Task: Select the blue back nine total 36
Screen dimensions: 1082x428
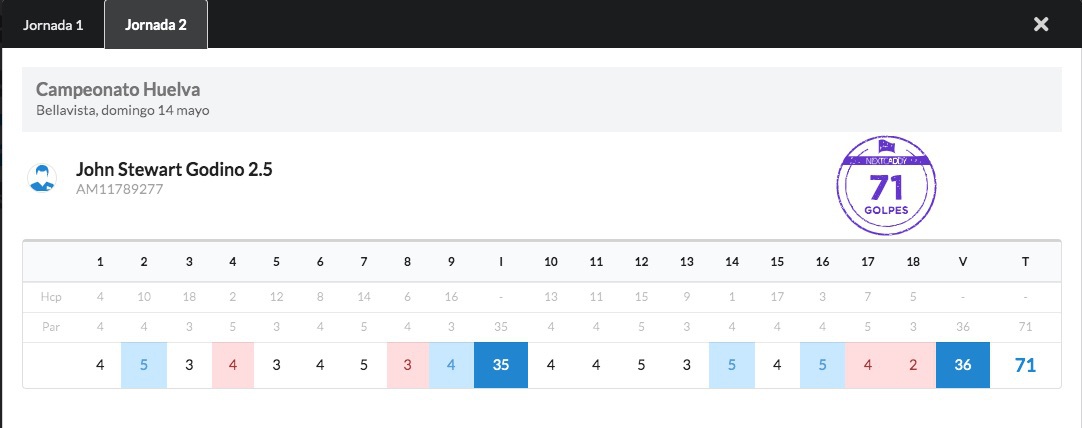Action: coord(963,364)
